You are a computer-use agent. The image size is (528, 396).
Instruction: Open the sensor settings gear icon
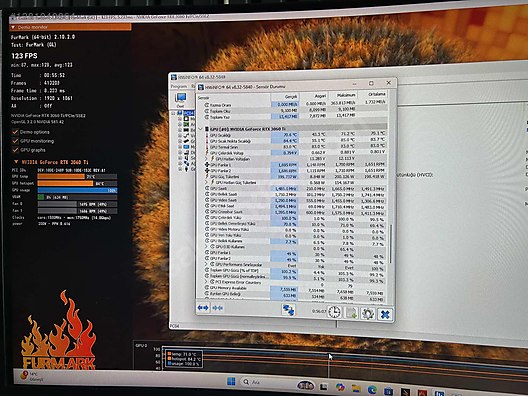pyautogui.click(x=368, y=314)
